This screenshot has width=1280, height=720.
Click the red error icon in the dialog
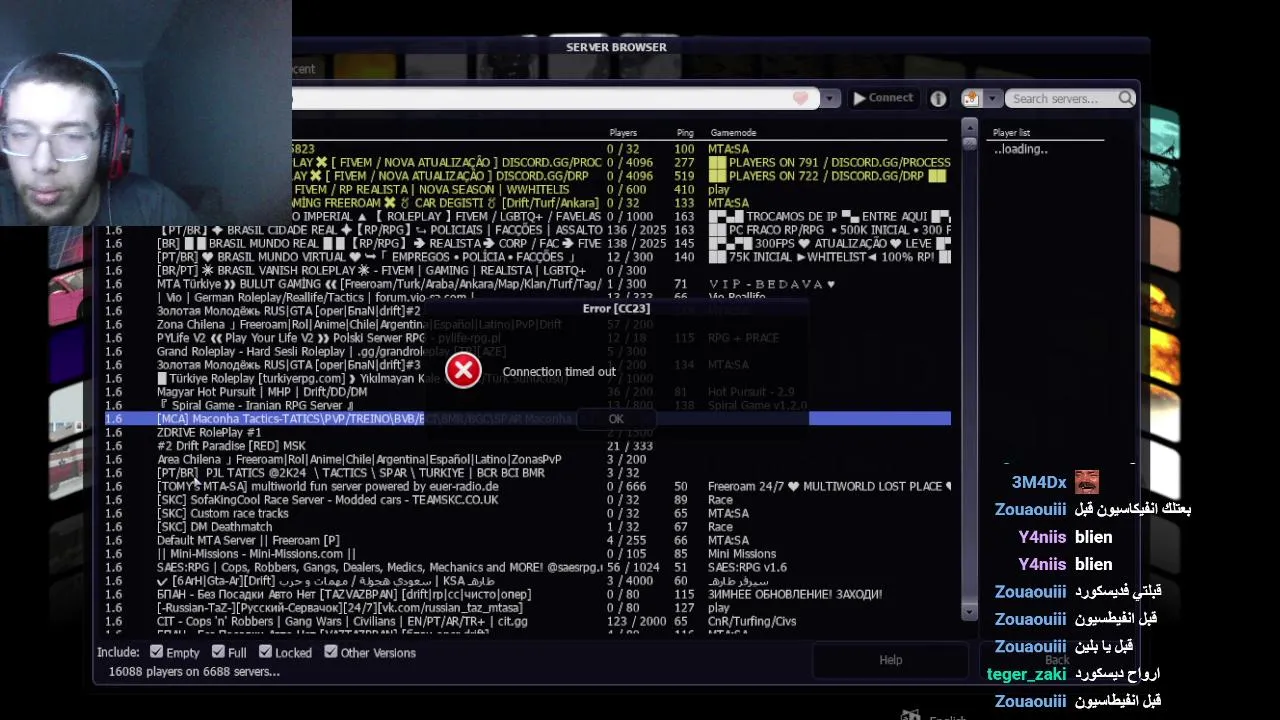click(x=463, y=370)
